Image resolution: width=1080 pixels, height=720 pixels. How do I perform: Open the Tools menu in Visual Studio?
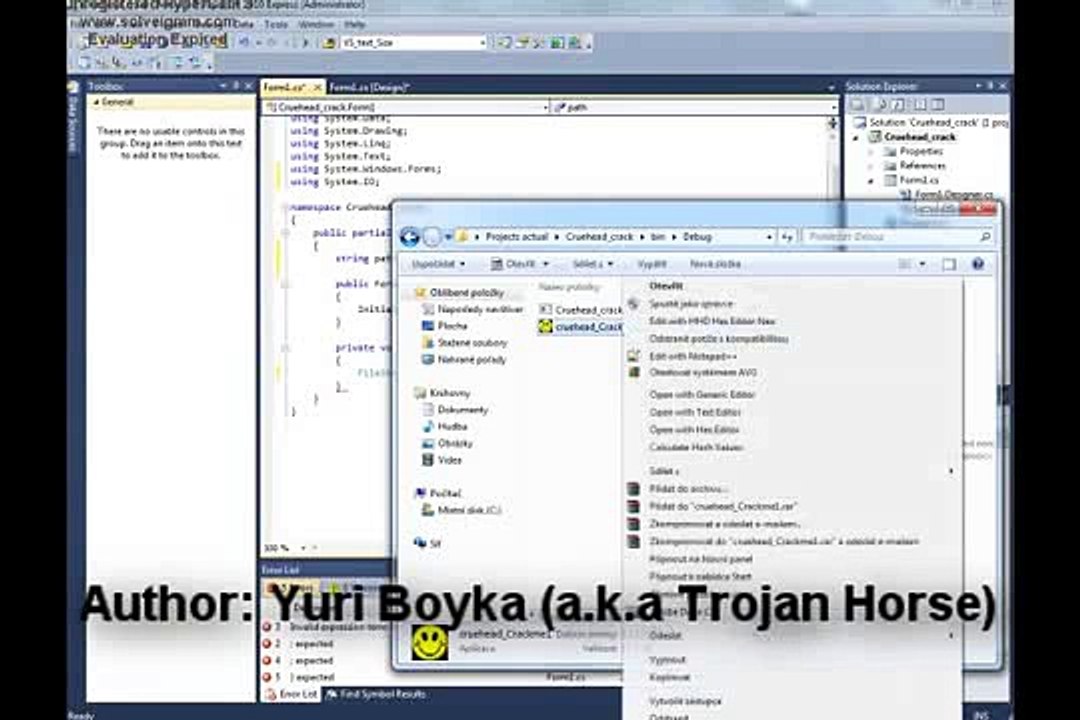point(276,24)
